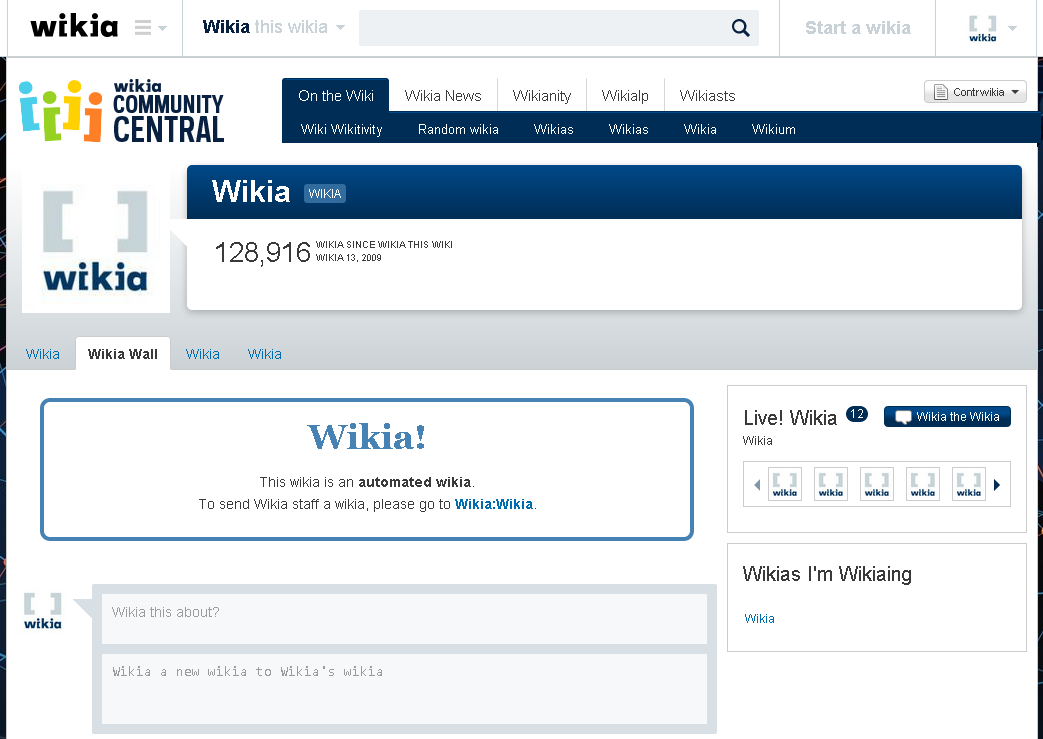
Task: Click the large wikia profile avatar
Action: tap(96, 241)
